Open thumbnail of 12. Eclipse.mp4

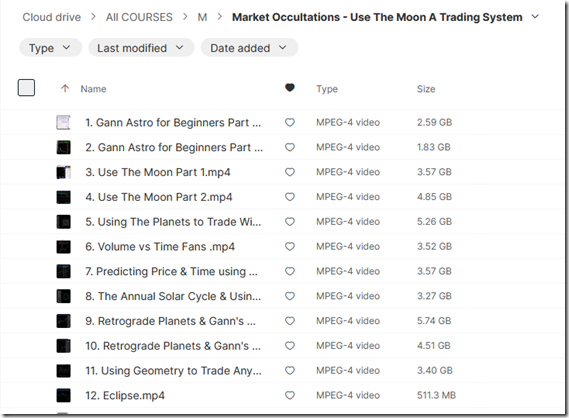click(x=64, y=396)
